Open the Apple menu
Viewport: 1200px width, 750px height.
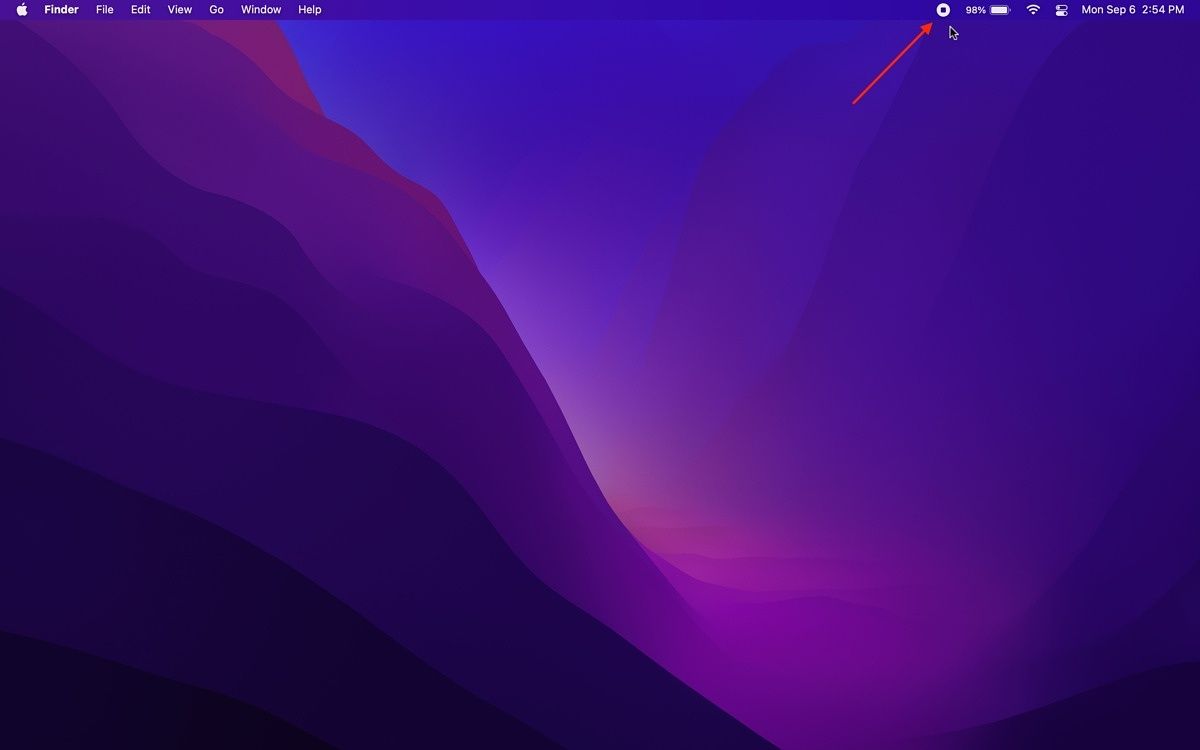click(x=22, y=10)
